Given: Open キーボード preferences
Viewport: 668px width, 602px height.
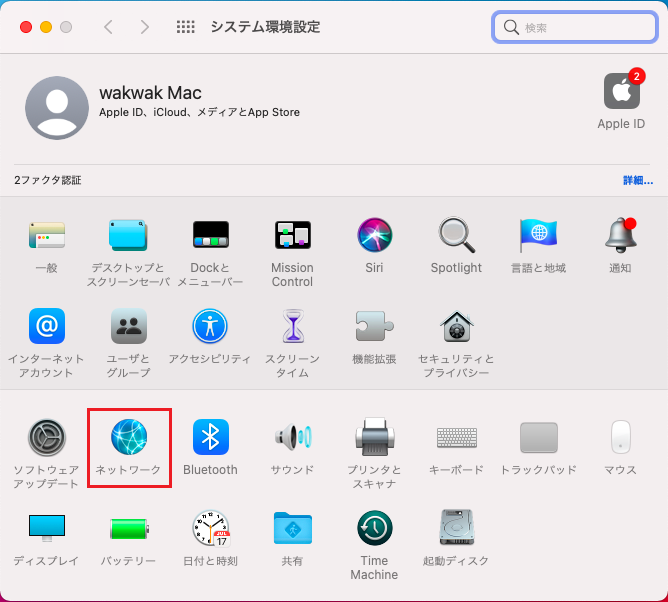Looking at the screenshot, I should (x=457, y=438).
